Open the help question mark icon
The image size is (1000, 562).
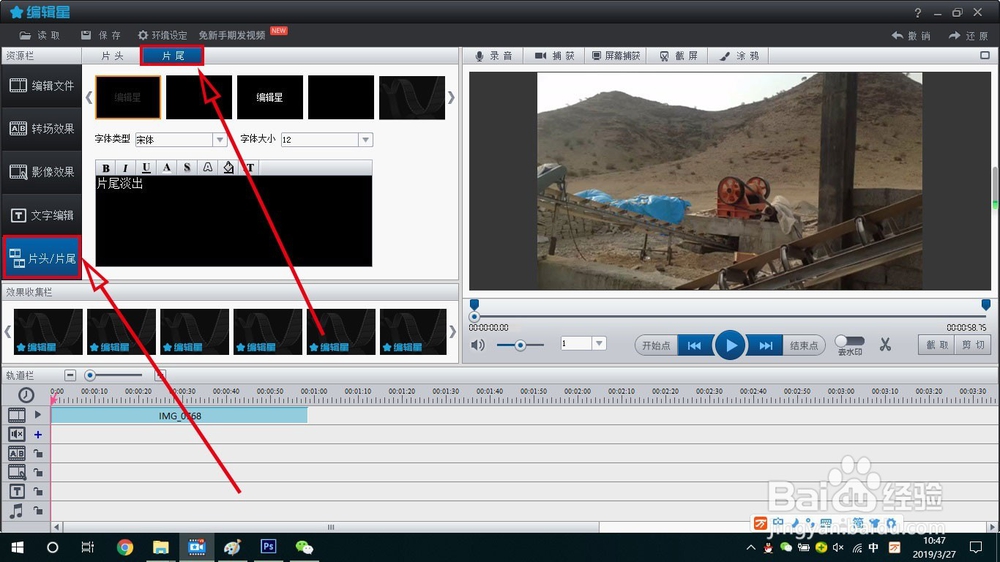918,13
